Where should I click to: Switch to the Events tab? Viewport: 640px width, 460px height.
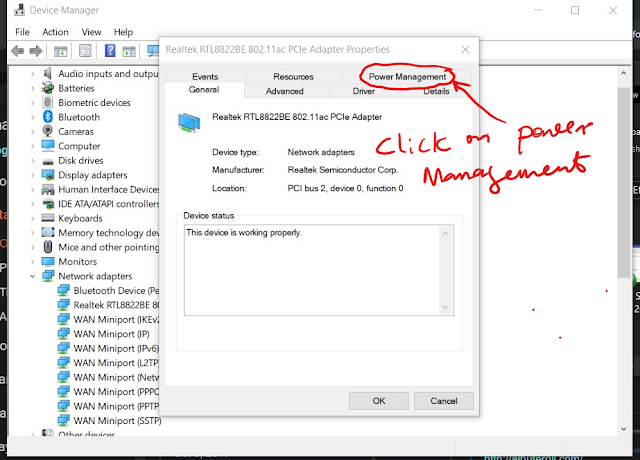pyautogui.click(x=205, y=76)
